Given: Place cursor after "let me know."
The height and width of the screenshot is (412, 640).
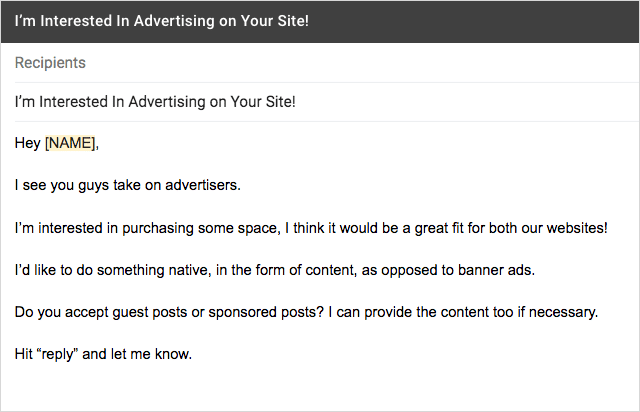Looking at the screenshot, I should (192, 354).
